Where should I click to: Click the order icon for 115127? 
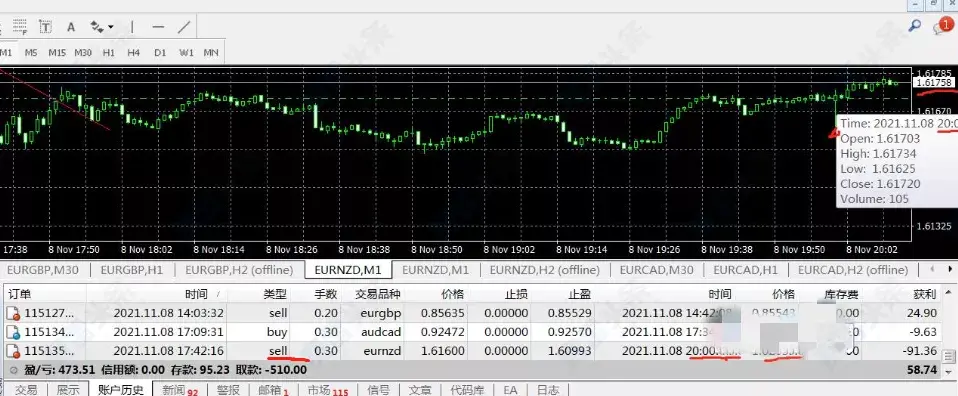tap(13, 314)
